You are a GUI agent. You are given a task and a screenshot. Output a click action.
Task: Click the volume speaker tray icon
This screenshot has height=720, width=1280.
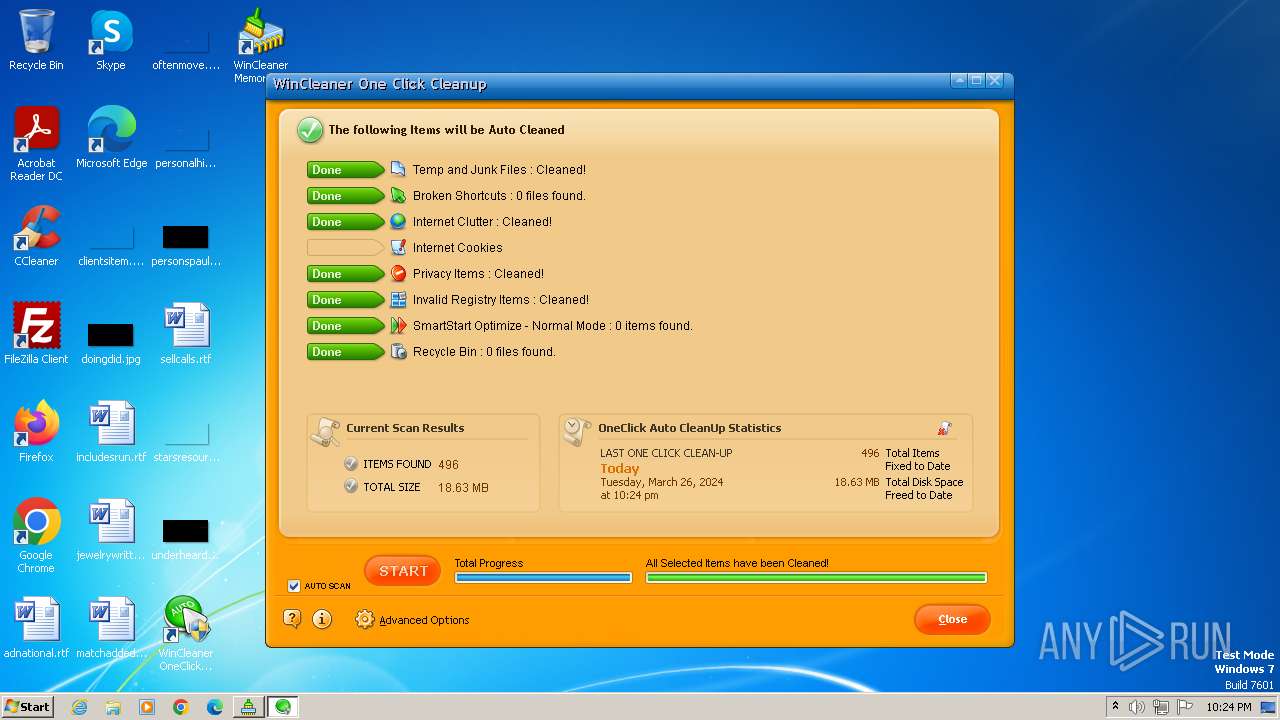tap(1137, 707)
